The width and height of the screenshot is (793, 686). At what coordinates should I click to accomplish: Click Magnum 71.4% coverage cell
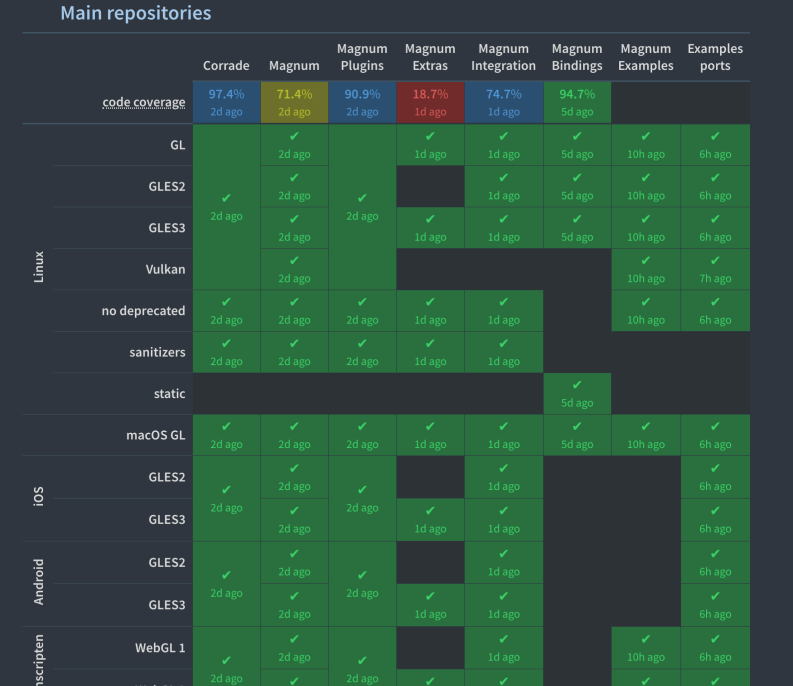point(294,102)
